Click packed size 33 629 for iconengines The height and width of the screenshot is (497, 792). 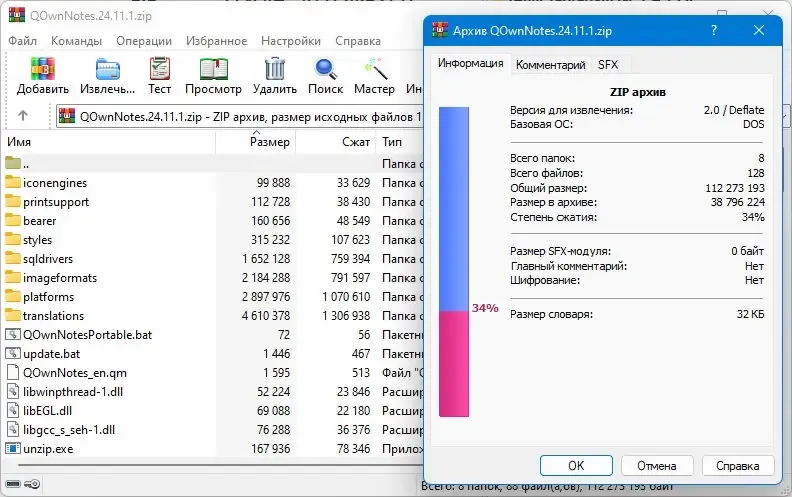click(353, 183)
